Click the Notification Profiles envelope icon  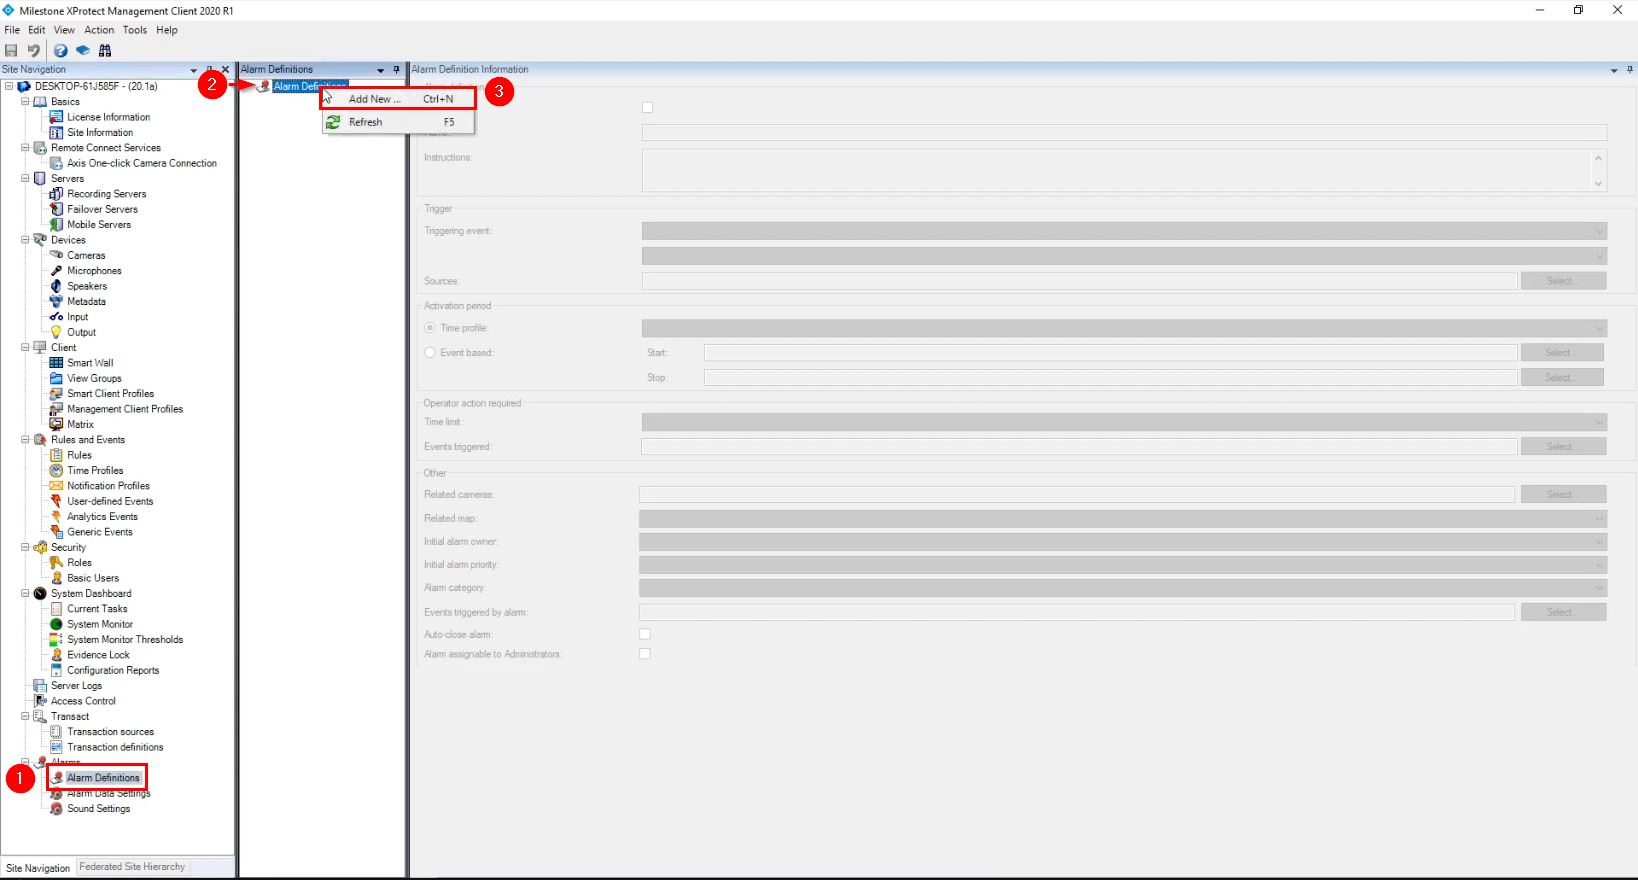(57, 486)
